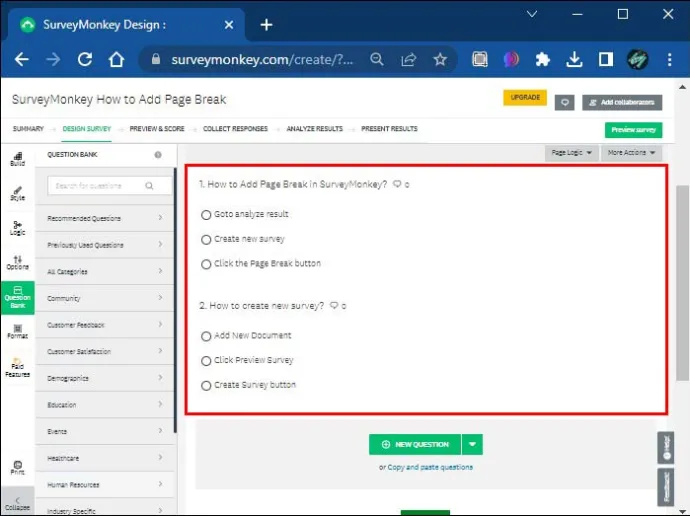Click Add collaborators button
Screen dimensions: 690x516
[x=622, y=102]
